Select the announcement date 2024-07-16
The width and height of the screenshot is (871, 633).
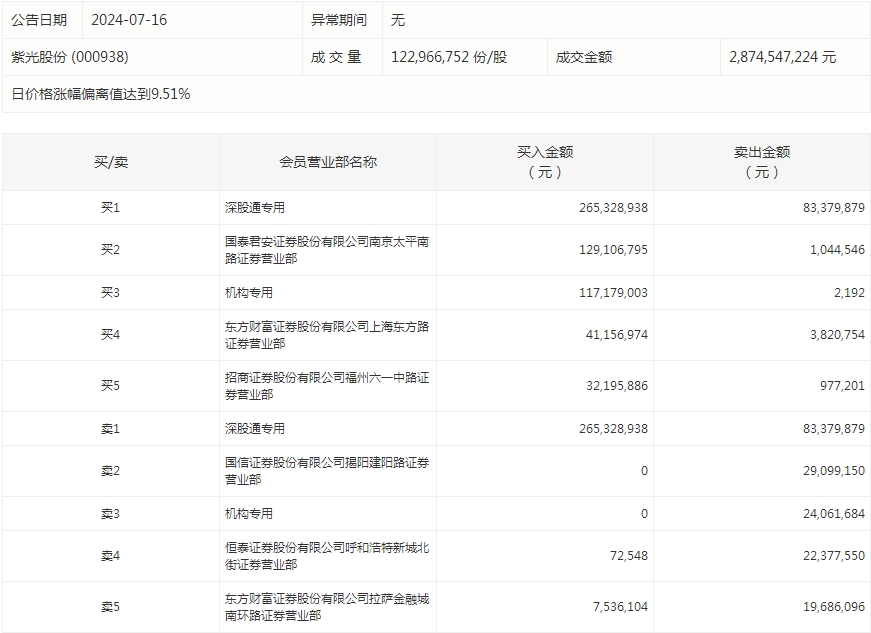pyautogui.click(x=129, y=20)
